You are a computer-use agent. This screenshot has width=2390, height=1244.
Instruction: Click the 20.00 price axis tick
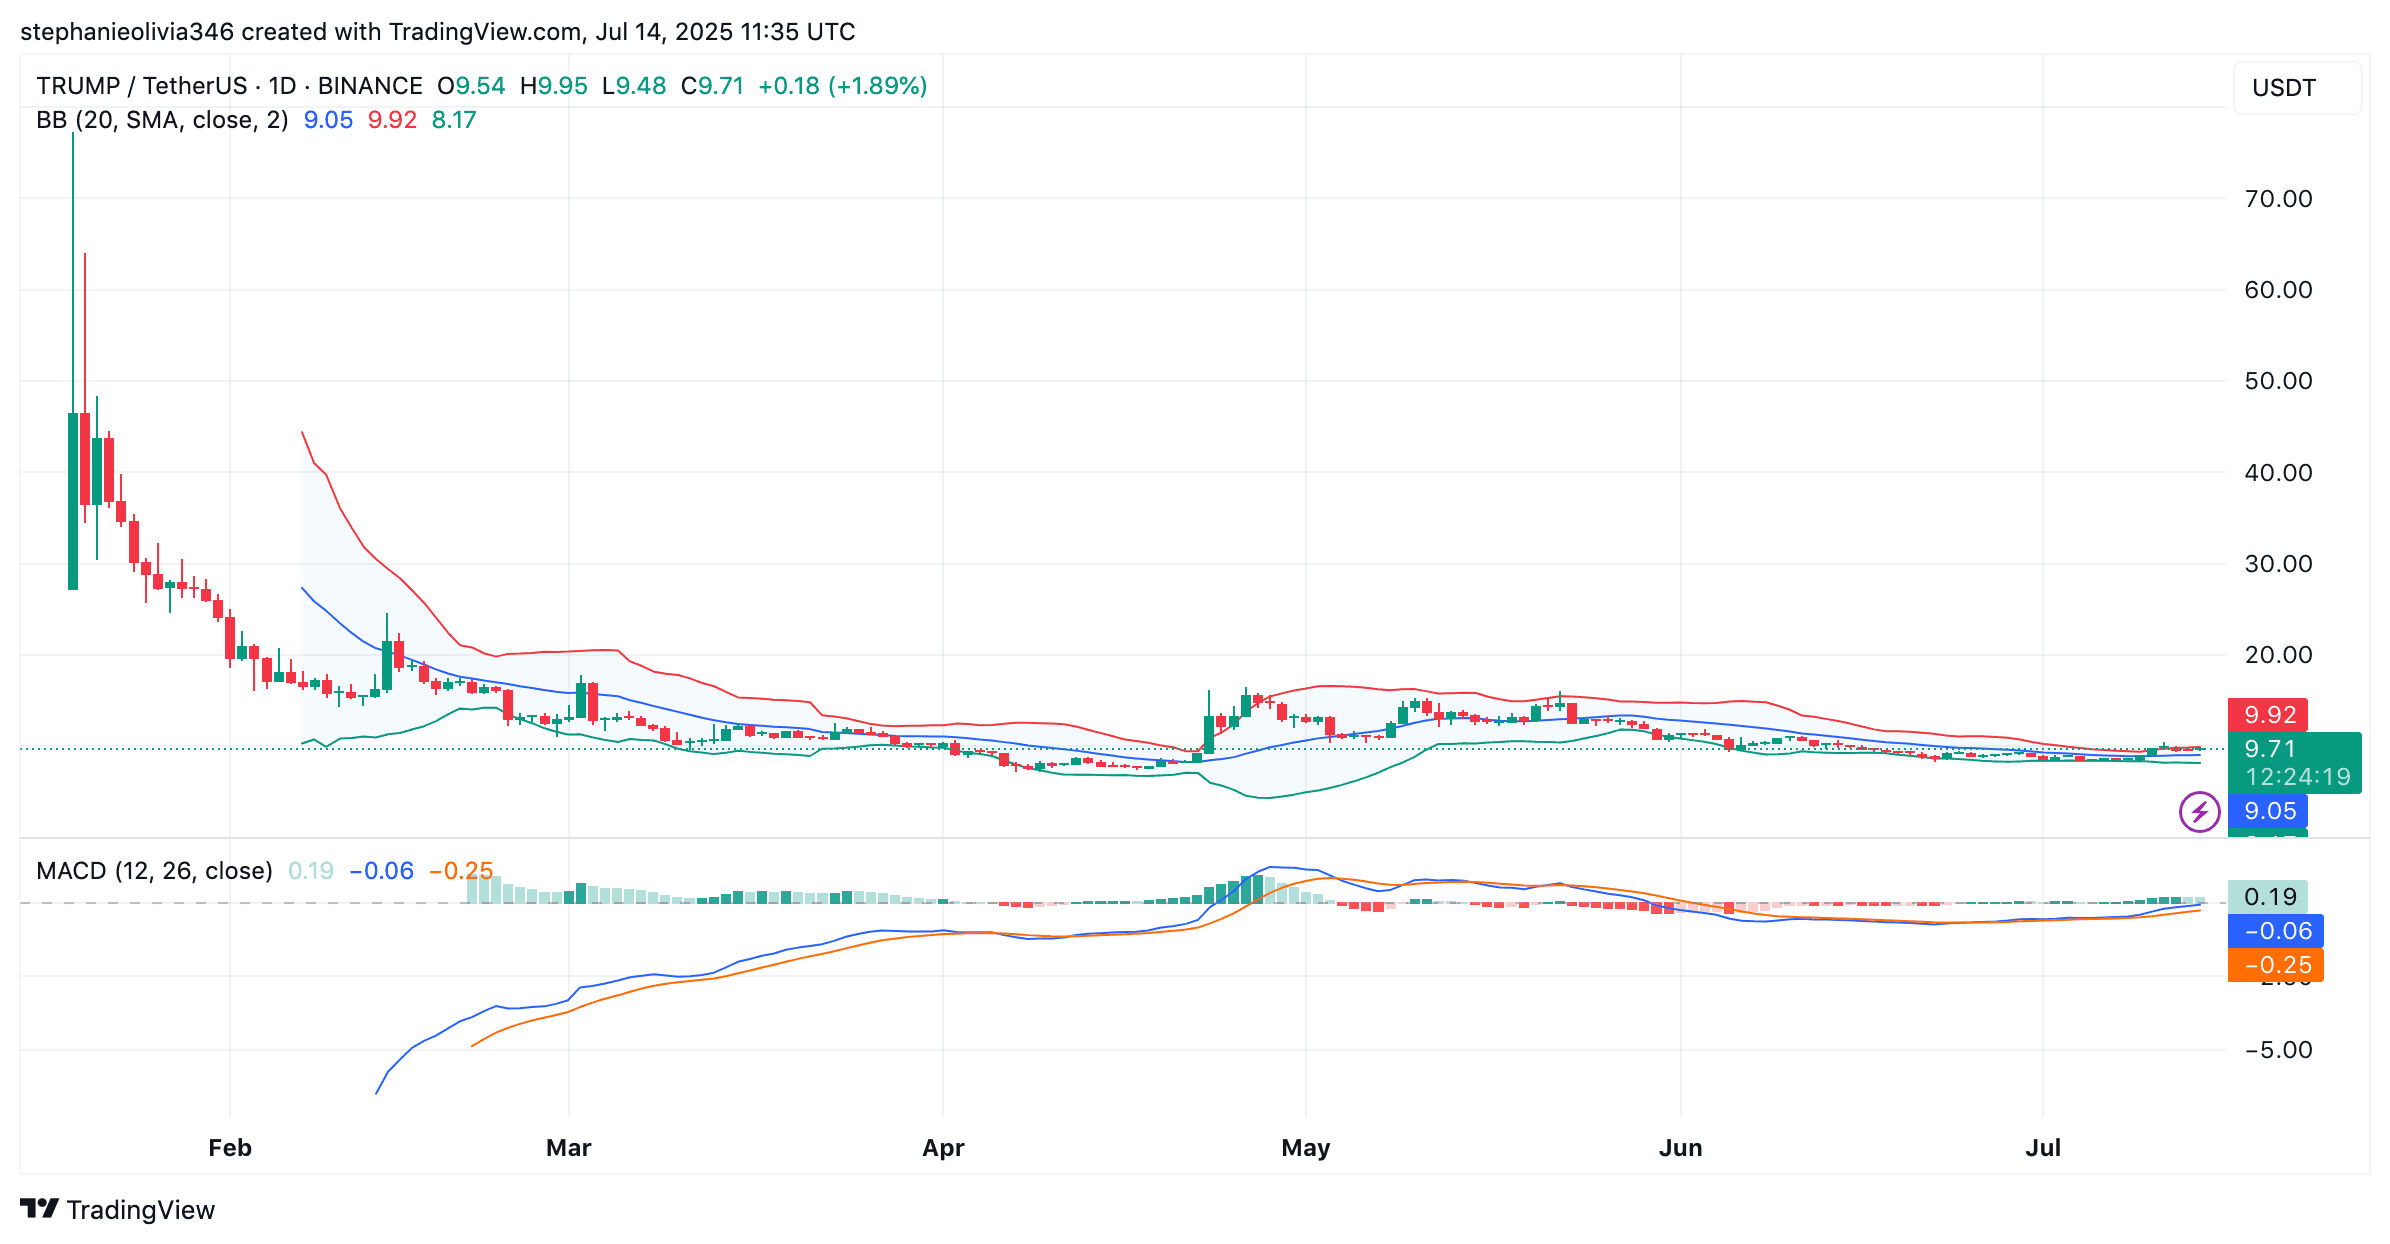[x=2278, y=655]
